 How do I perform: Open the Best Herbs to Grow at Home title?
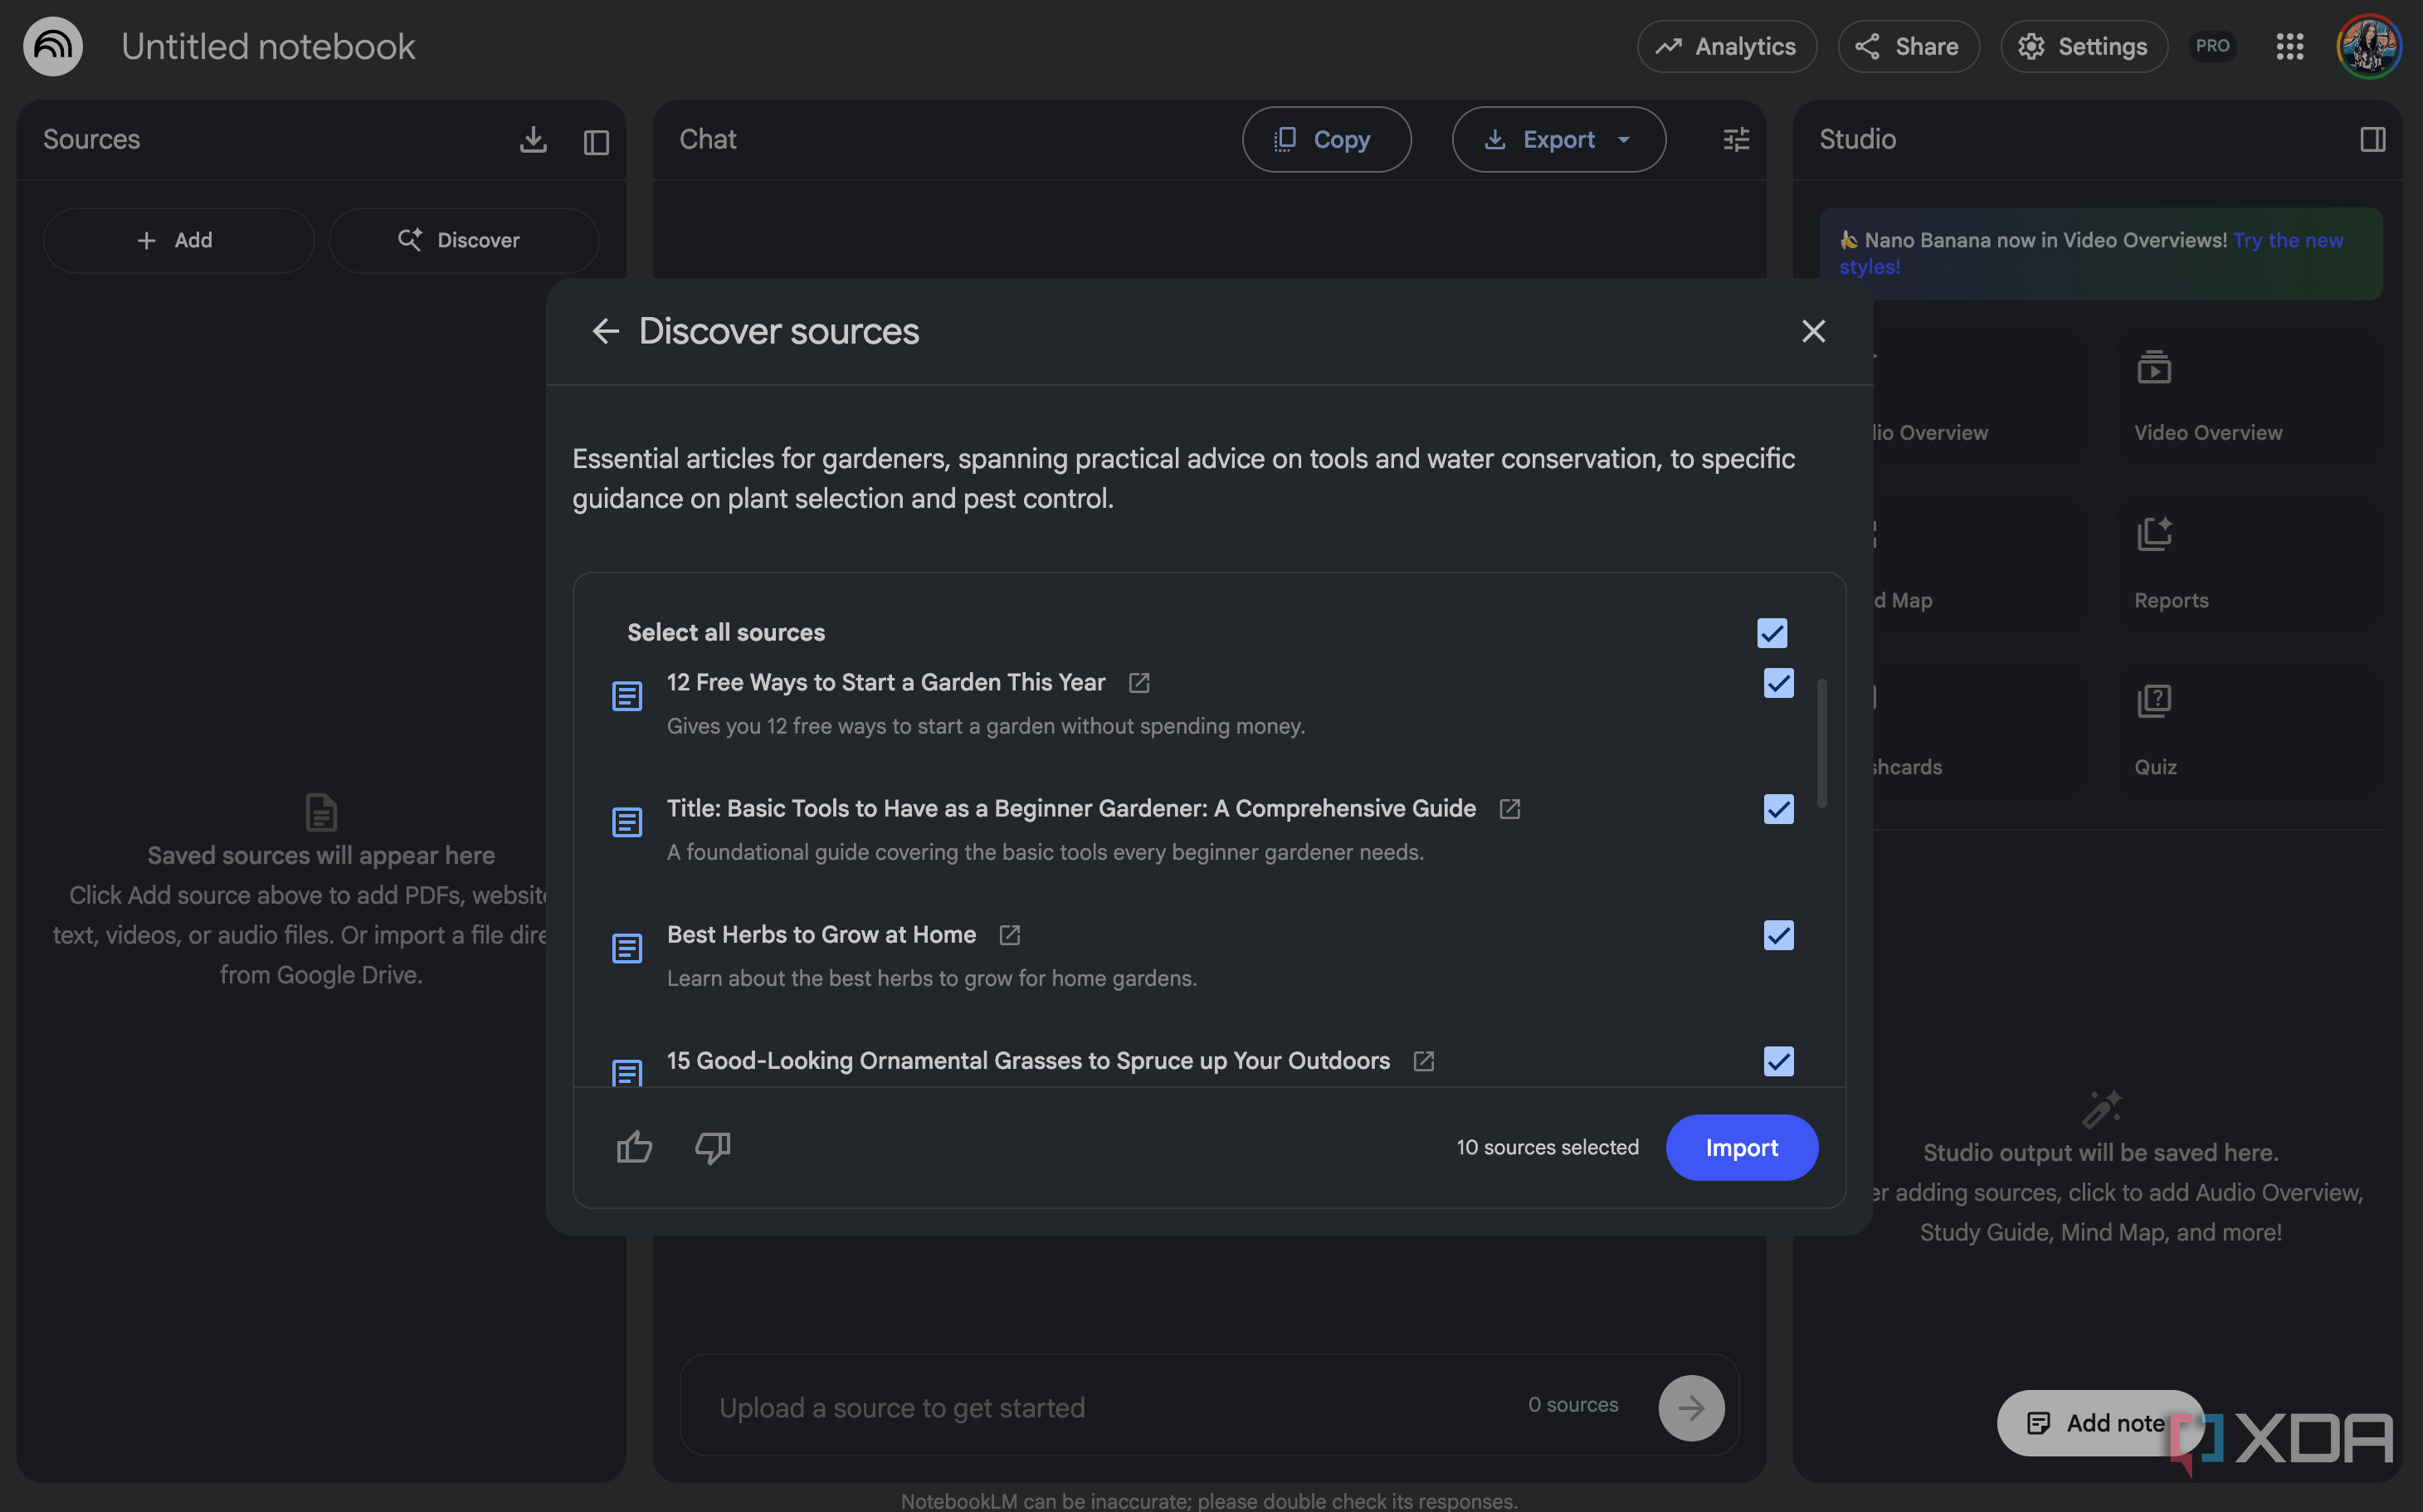821,935
